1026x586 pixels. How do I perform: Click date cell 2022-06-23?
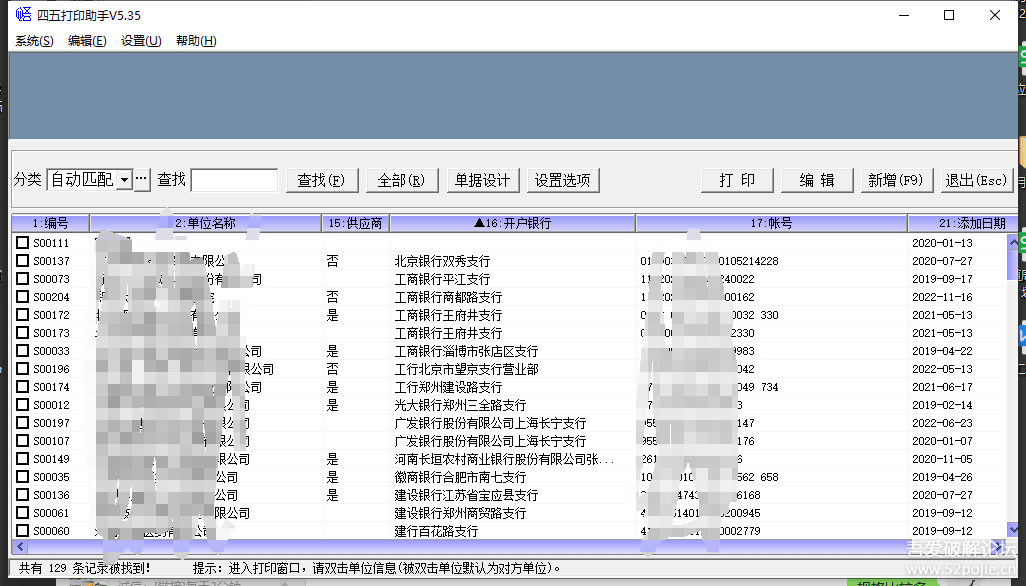click(942, 423)
